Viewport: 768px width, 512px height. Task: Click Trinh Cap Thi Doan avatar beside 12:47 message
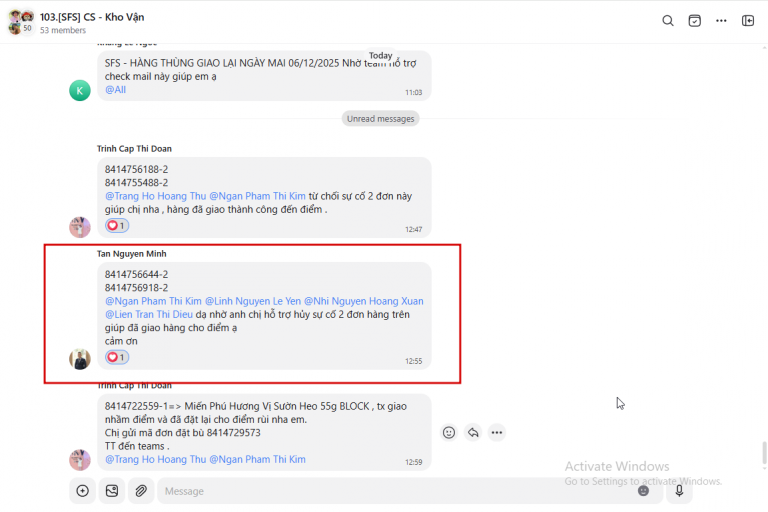pos(80,227)
